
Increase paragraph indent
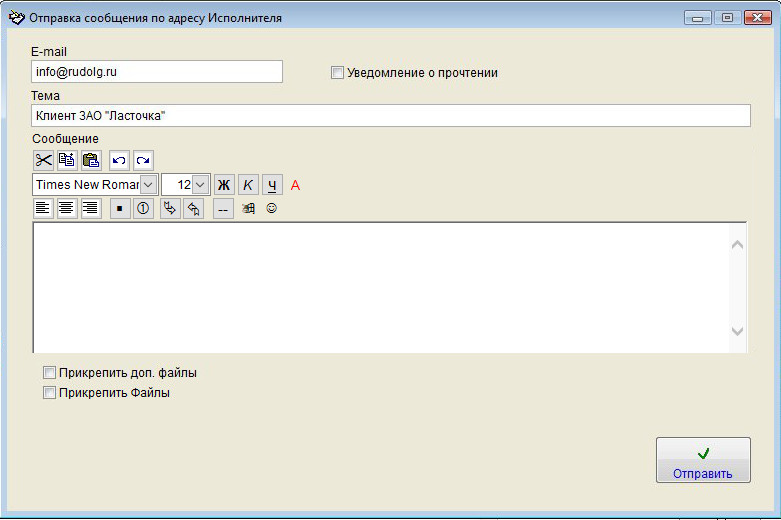click(170, 208)
